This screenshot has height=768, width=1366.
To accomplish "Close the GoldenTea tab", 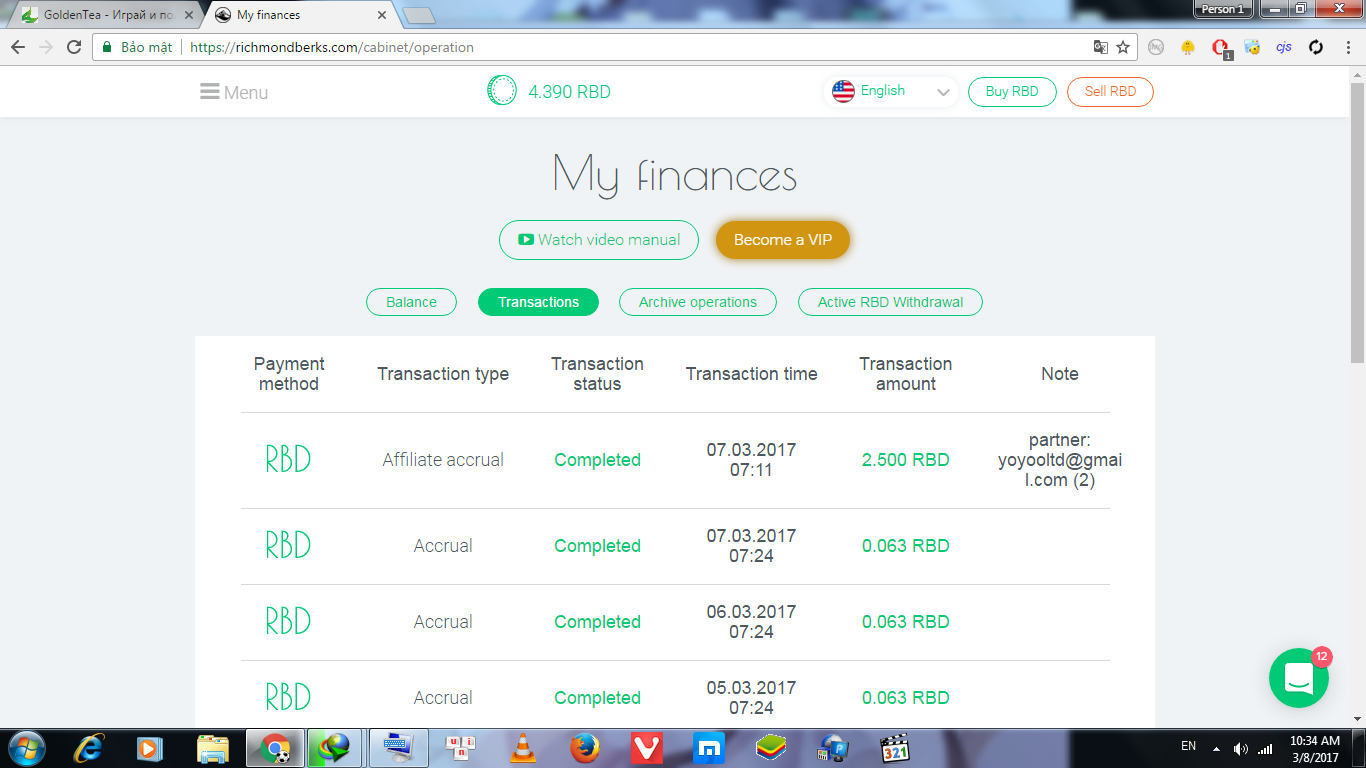I will pyautogui.click(x=187, y=15).
